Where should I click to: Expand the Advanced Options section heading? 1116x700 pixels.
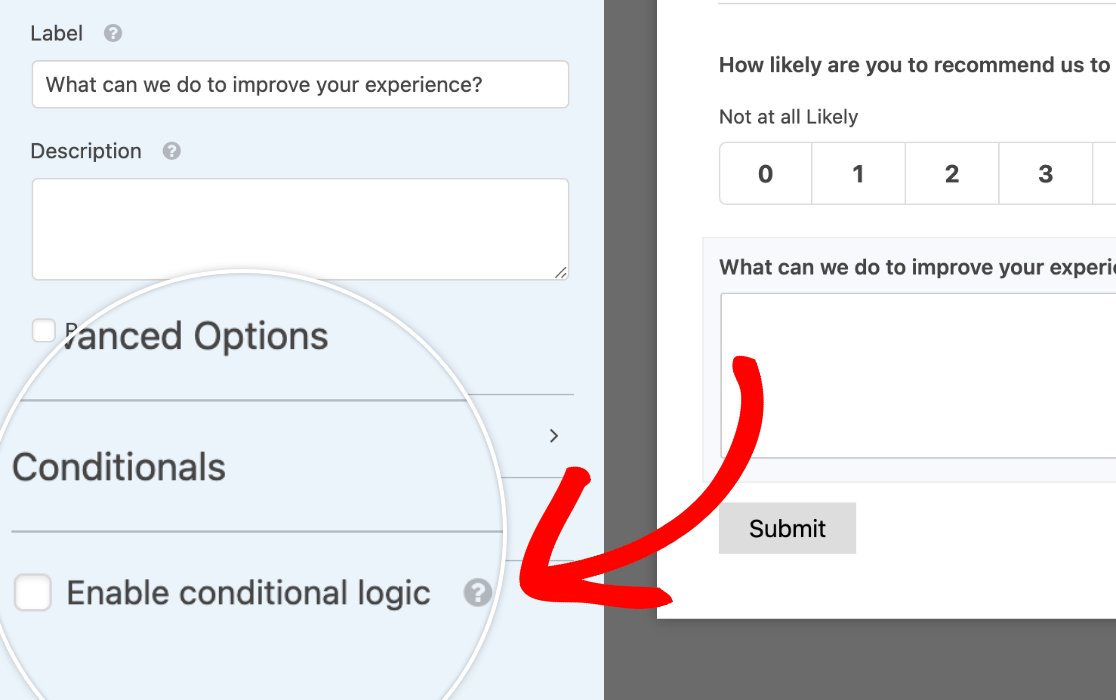pyautogui.click(x=196, y=336)
